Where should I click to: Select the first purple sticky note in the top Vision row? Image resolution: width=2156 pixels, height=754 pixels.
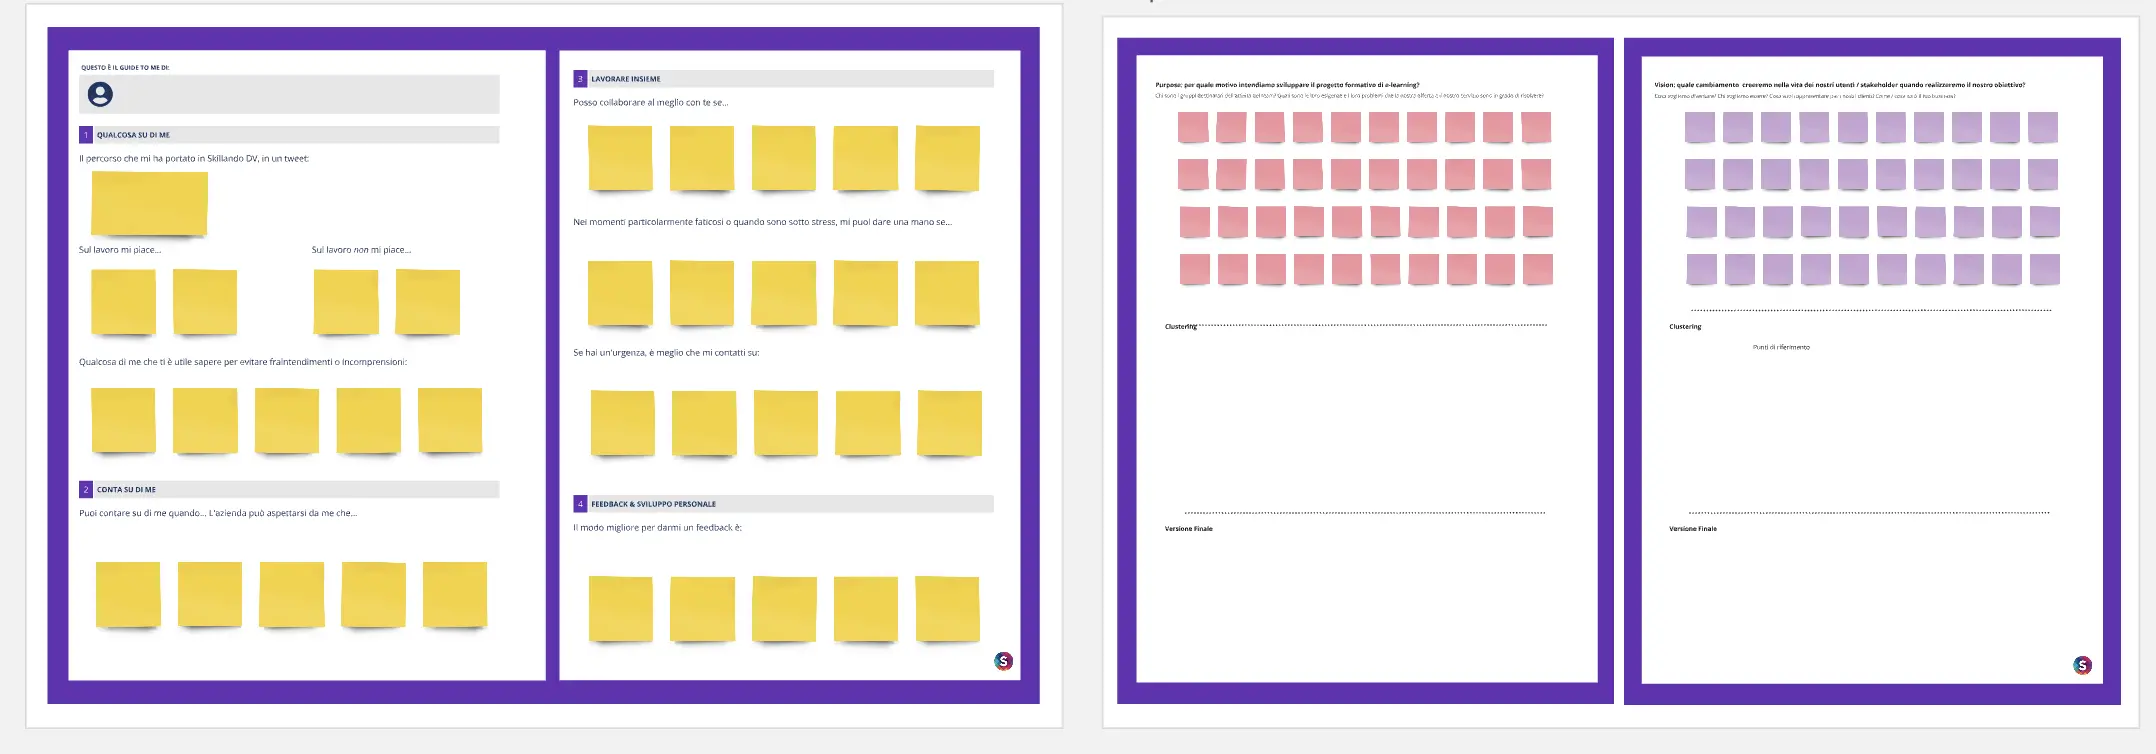pos(1700,127)
